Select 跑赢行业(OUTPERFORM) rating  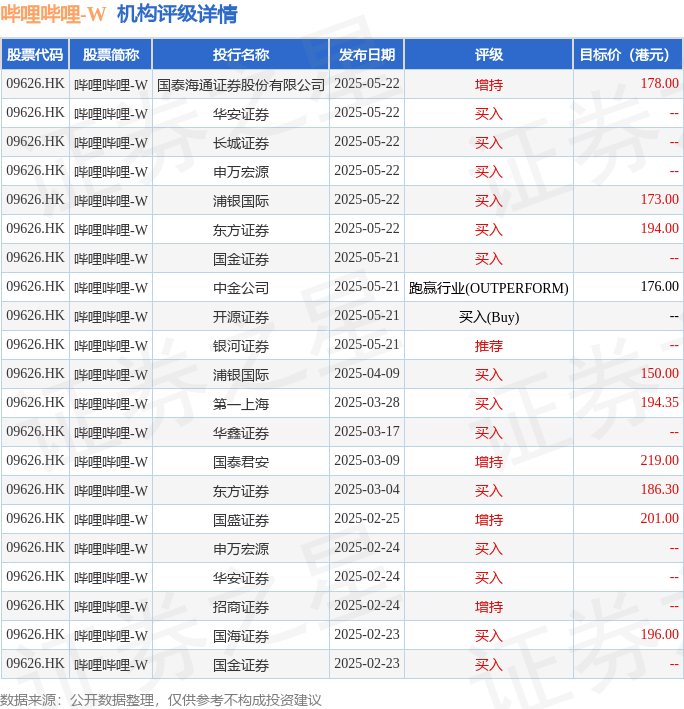489,288
